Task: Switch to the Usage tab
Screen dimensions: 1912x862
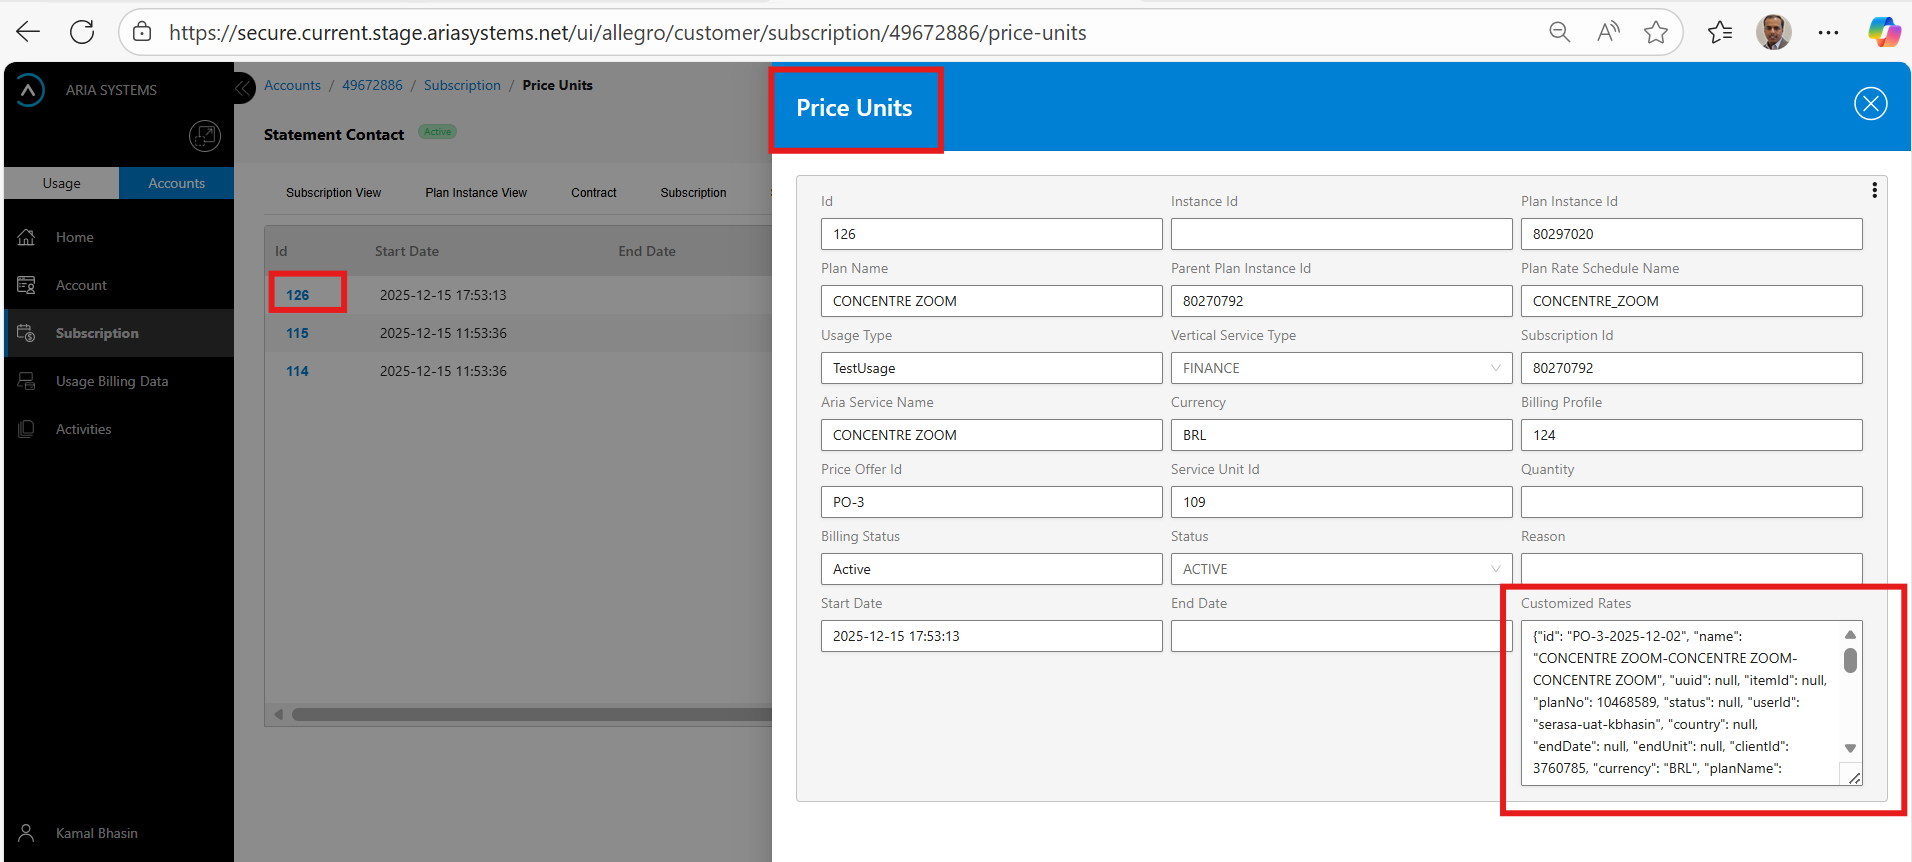Action: pyautogui.click(x=62, y=183)
